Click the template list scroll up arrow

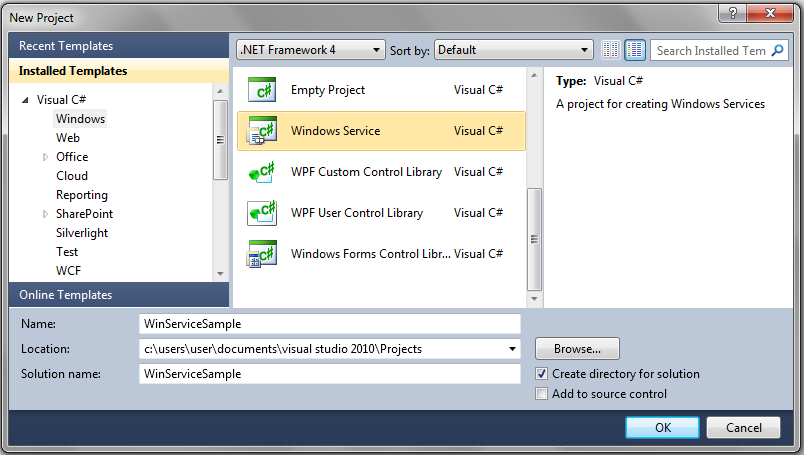point(534,75)
